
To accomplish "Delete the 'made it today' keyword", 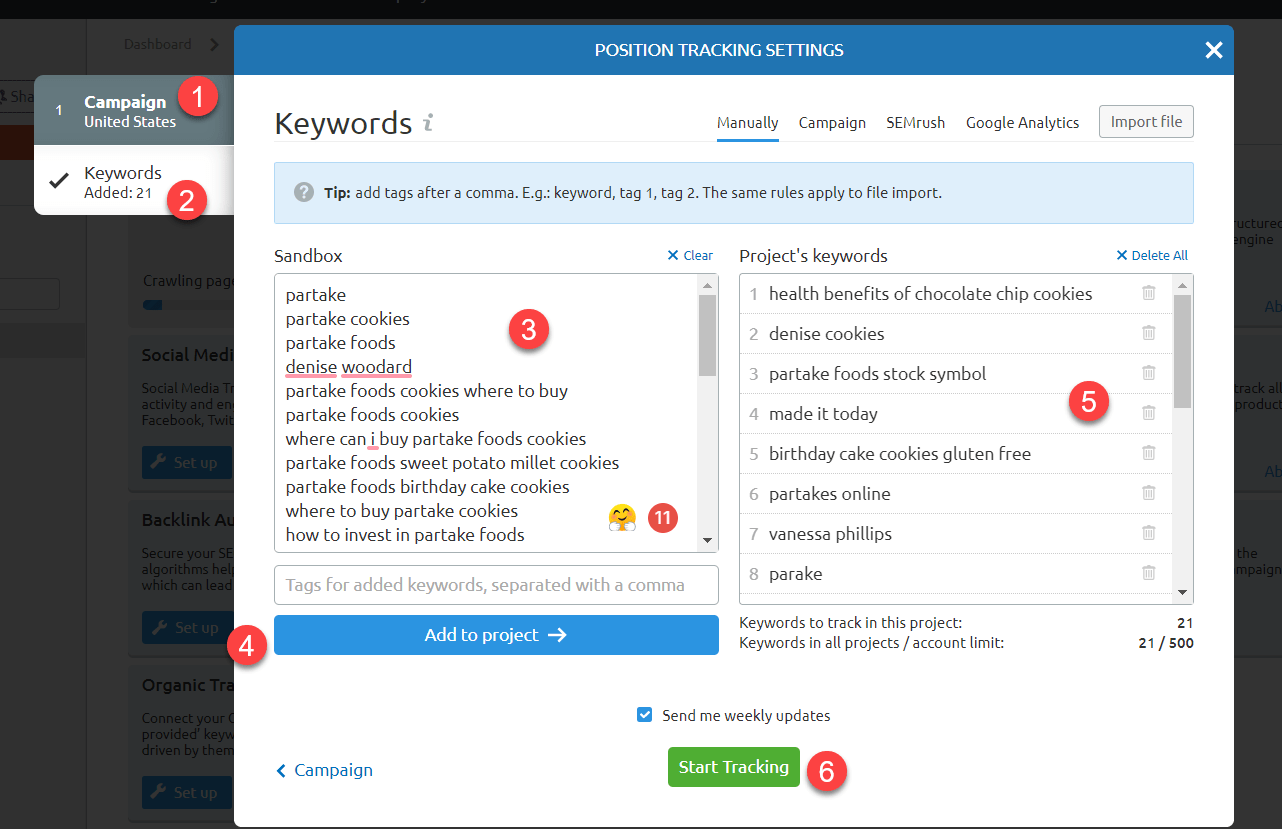I will pos(1148,413).
